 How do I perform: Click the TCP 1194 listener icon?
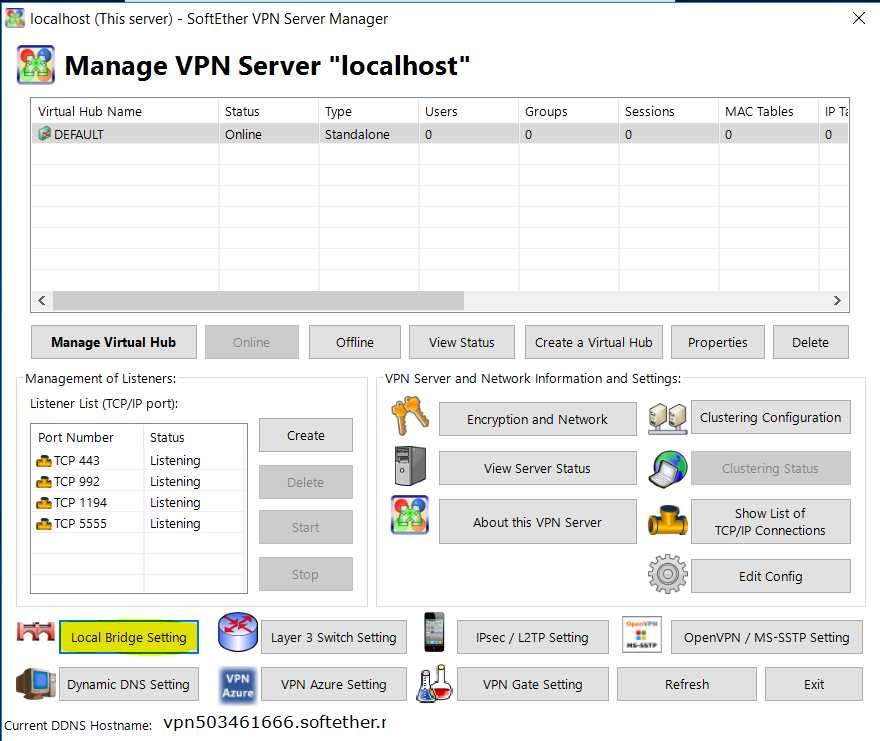tap(44, 503)
